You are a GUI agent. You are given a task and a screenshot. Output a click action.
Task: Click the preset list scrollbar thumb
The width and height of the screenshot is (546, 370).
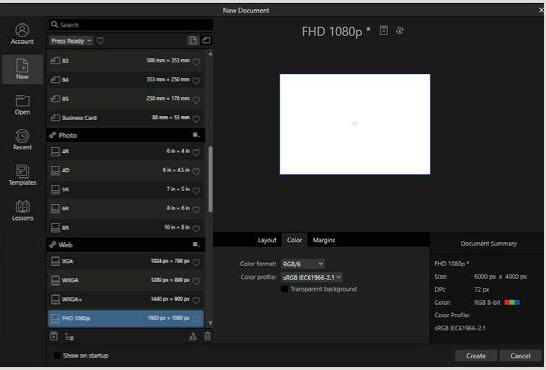210,179
